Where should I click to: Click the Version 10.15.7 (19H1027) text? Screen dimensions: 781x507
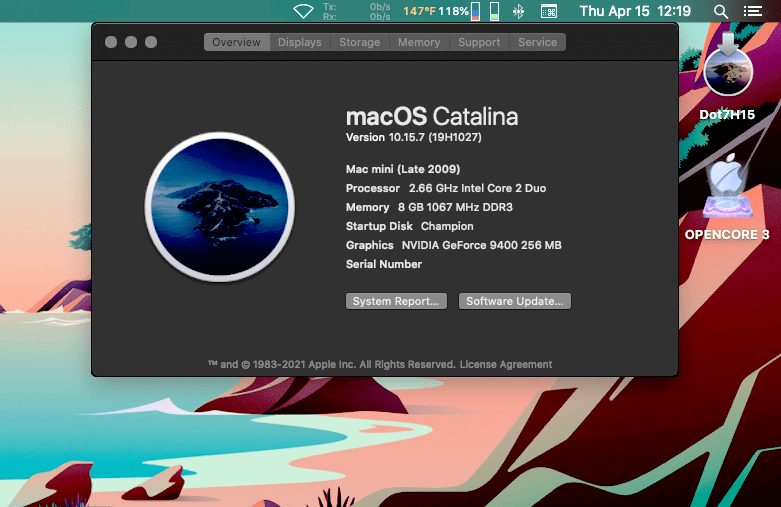pyautogui.click(x=413, y=137)
